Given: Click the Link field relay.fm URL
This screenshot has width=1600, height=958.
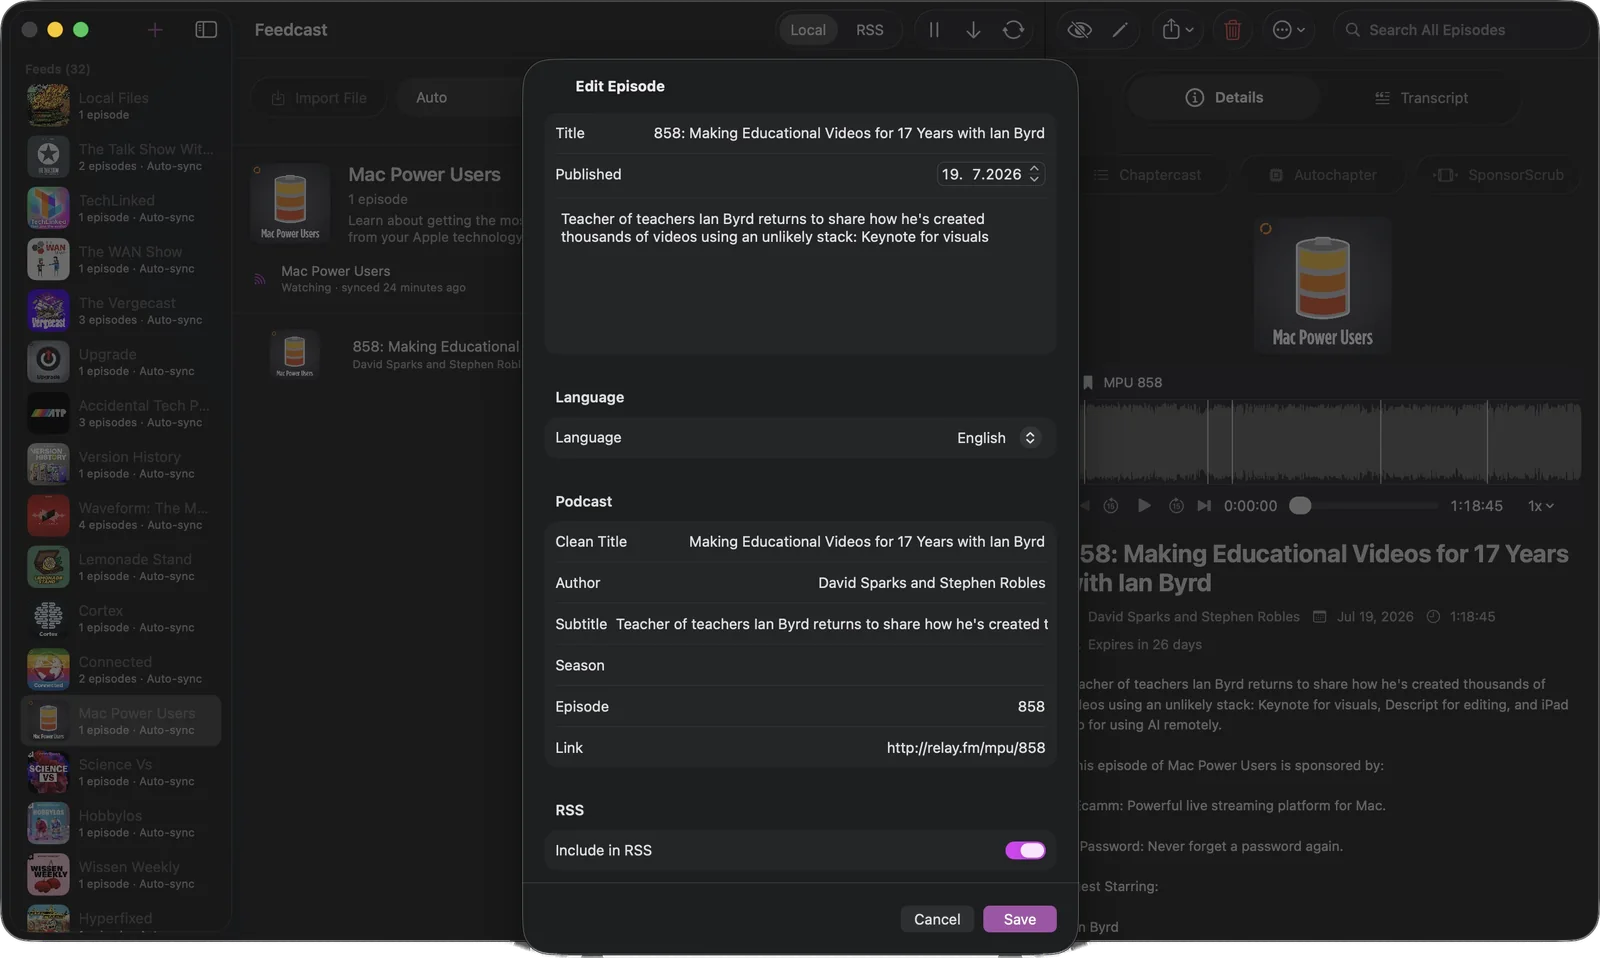Looking at the screenshot, I should click(x=800, y=747).
